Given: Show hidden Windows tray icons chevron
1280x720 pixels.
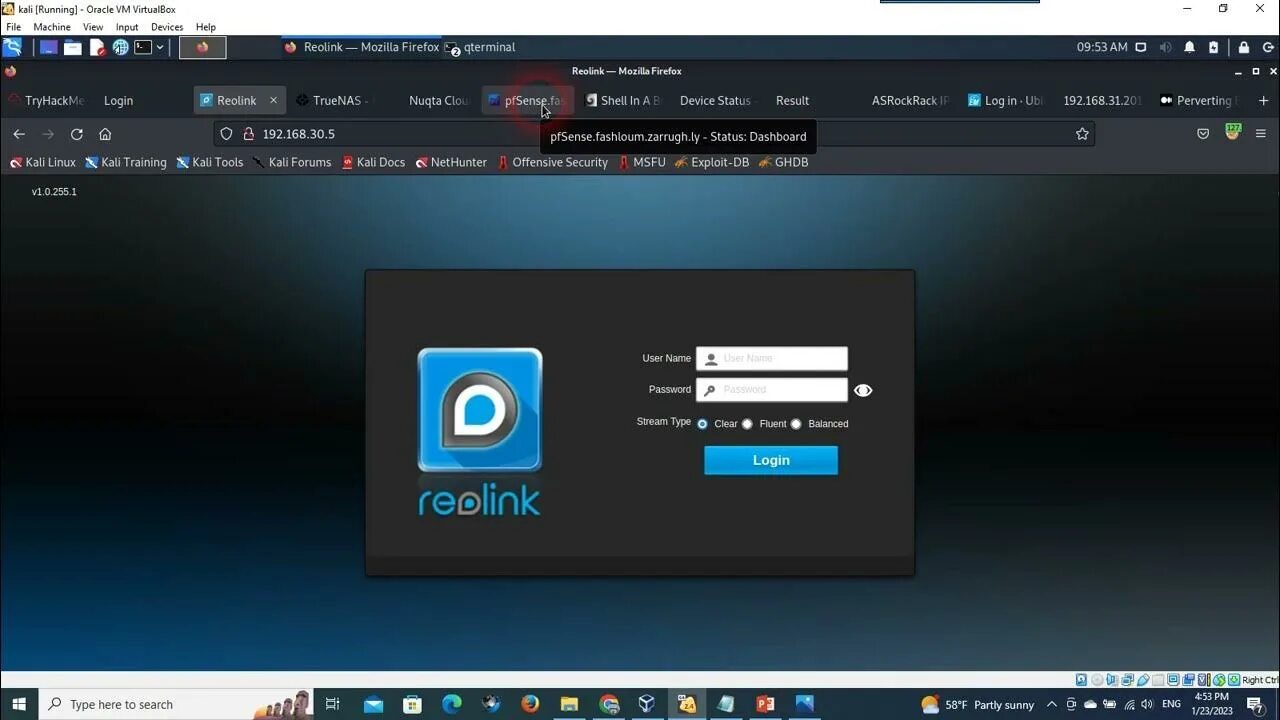Looking at the screenshot, I should tap(1054, 704).
